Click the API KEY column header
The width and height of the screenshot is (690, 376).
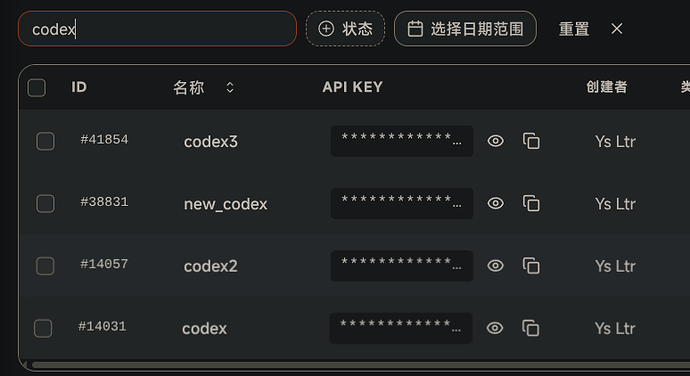pos(352,87)
